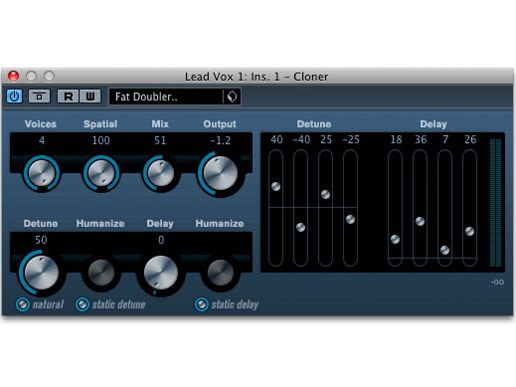The image size is (516, 387).
Task: Click the -oo peak level readout
Action: (x=497, y=282)
